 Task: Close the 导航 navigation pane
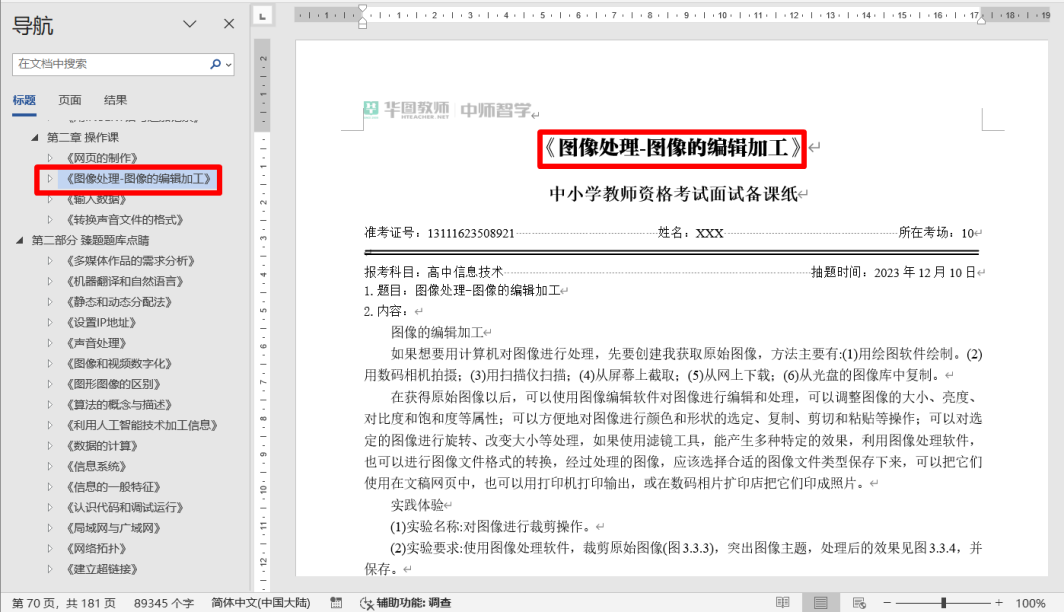tap(229, 25)
